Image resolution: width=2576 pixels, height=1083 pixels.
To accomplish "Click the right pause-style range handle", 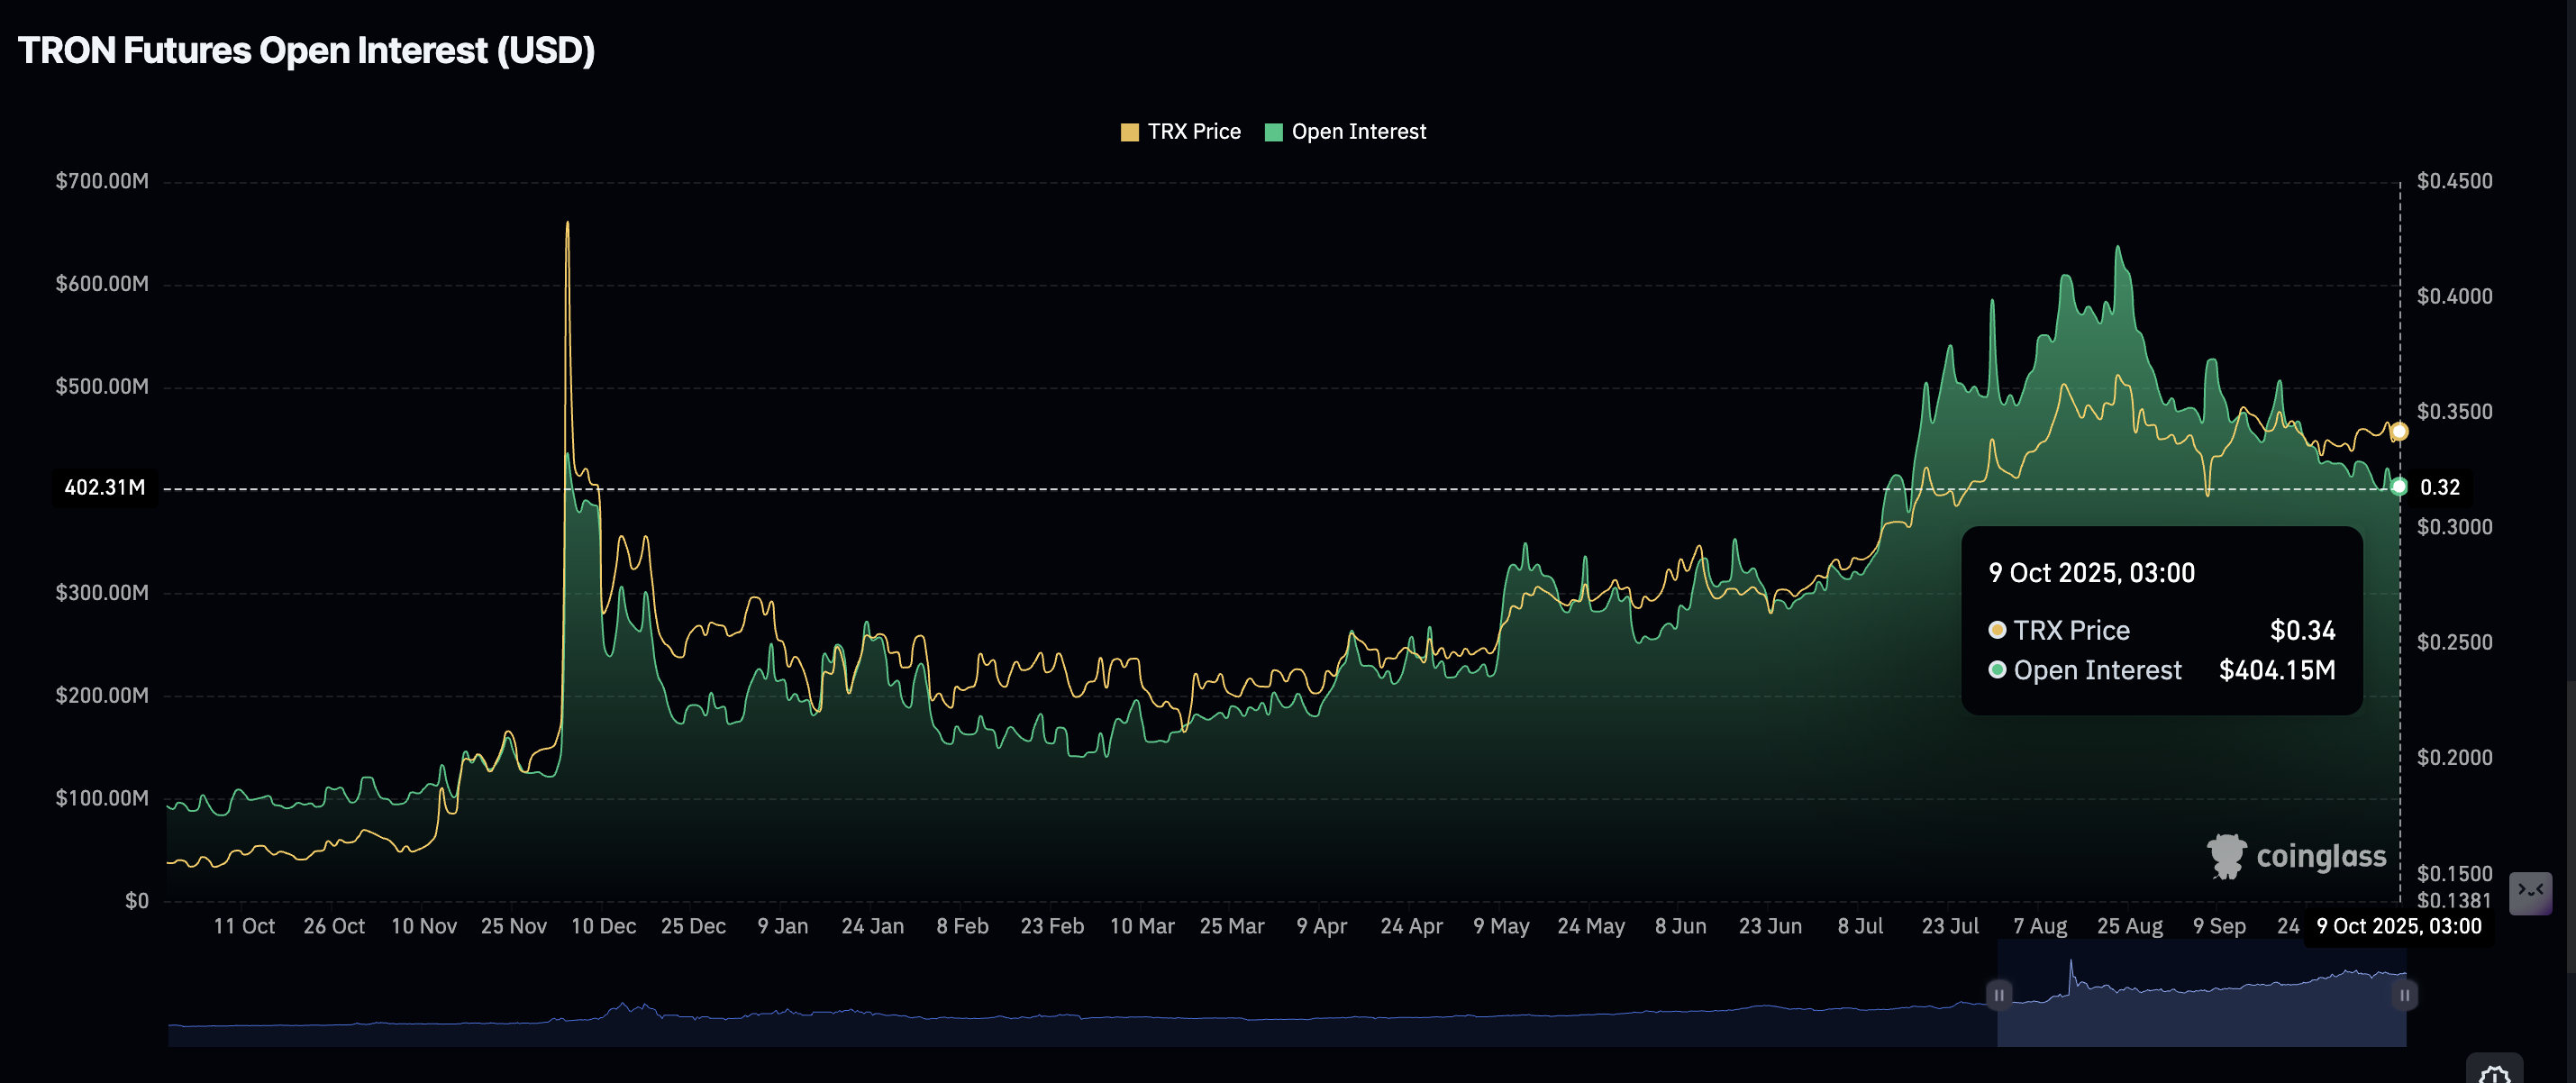I will pyautogui.click(x=2404, y=995).
